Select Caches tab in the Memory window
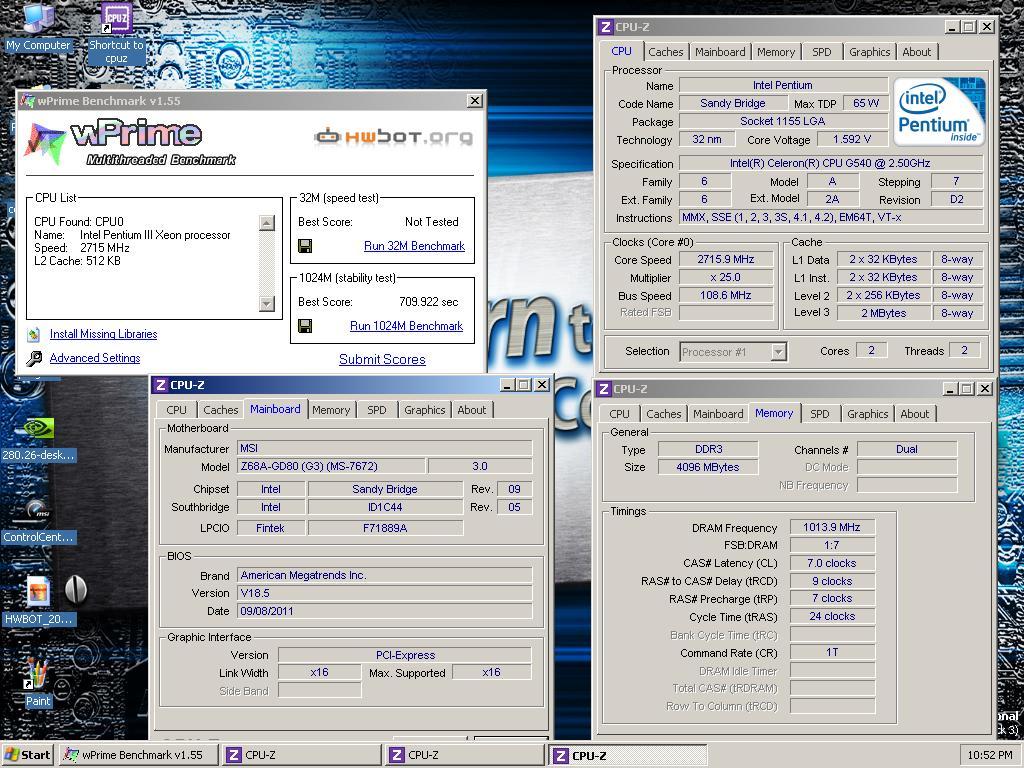The height and width of the screenshot is (768, 1024). coord(664,414)
